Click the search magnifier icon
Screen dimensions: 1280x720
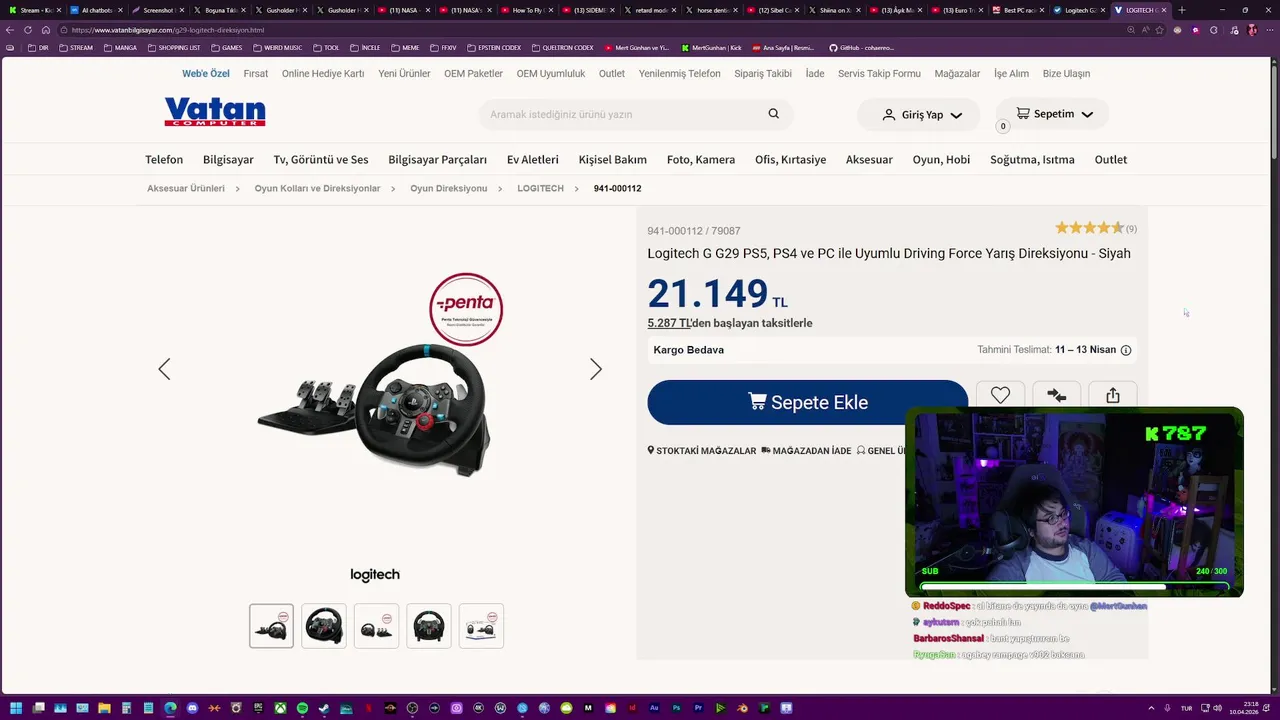coord(773,114)
